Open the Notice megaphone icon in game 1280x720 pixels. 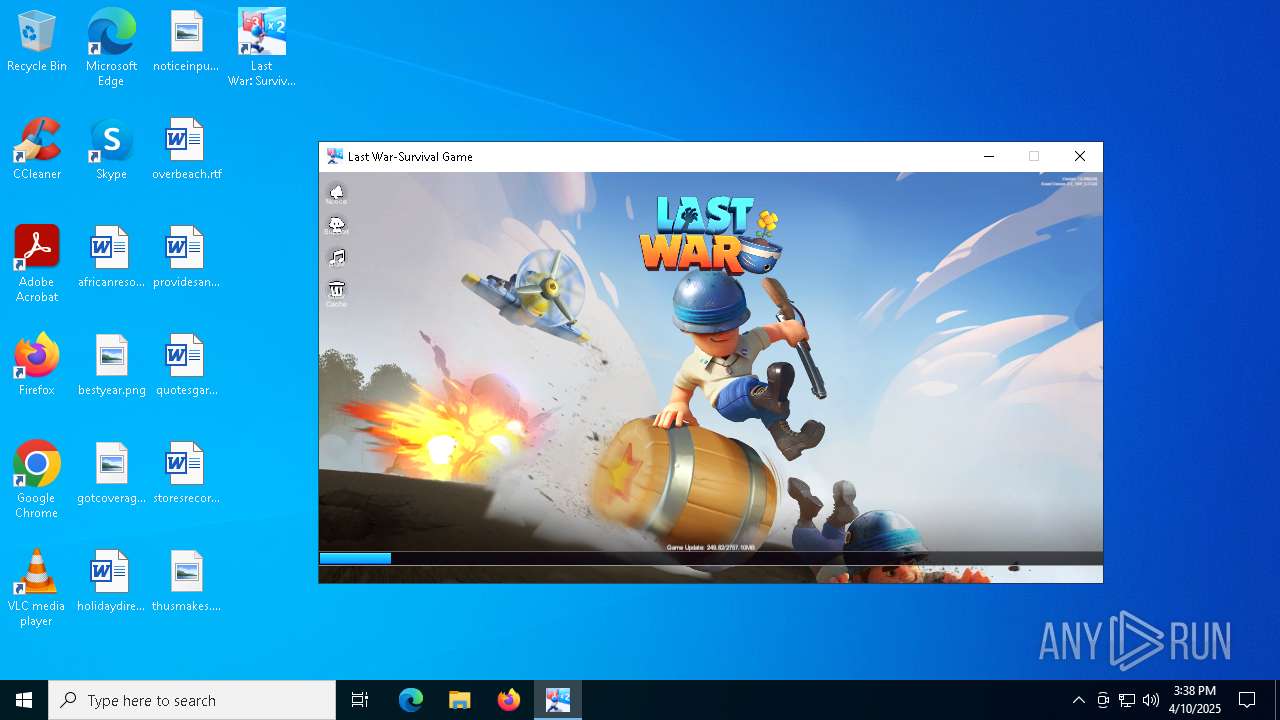tap(337, 193)
